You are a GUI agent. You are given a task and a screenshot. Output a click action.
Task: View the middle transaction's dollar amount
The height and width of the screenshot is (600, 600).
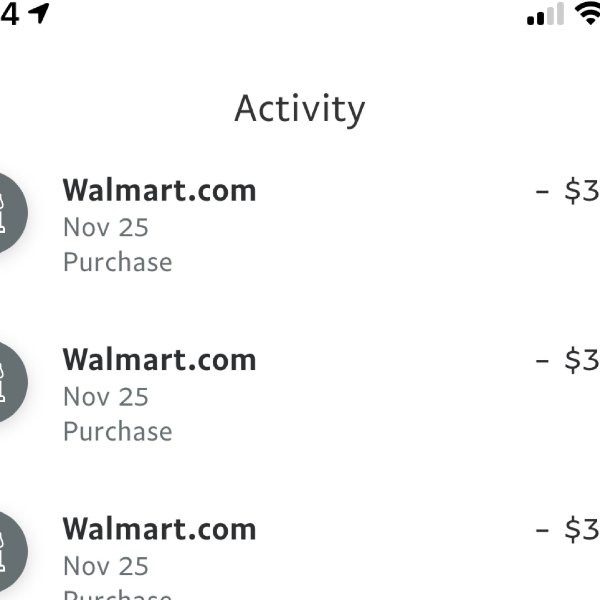(567, 360)
